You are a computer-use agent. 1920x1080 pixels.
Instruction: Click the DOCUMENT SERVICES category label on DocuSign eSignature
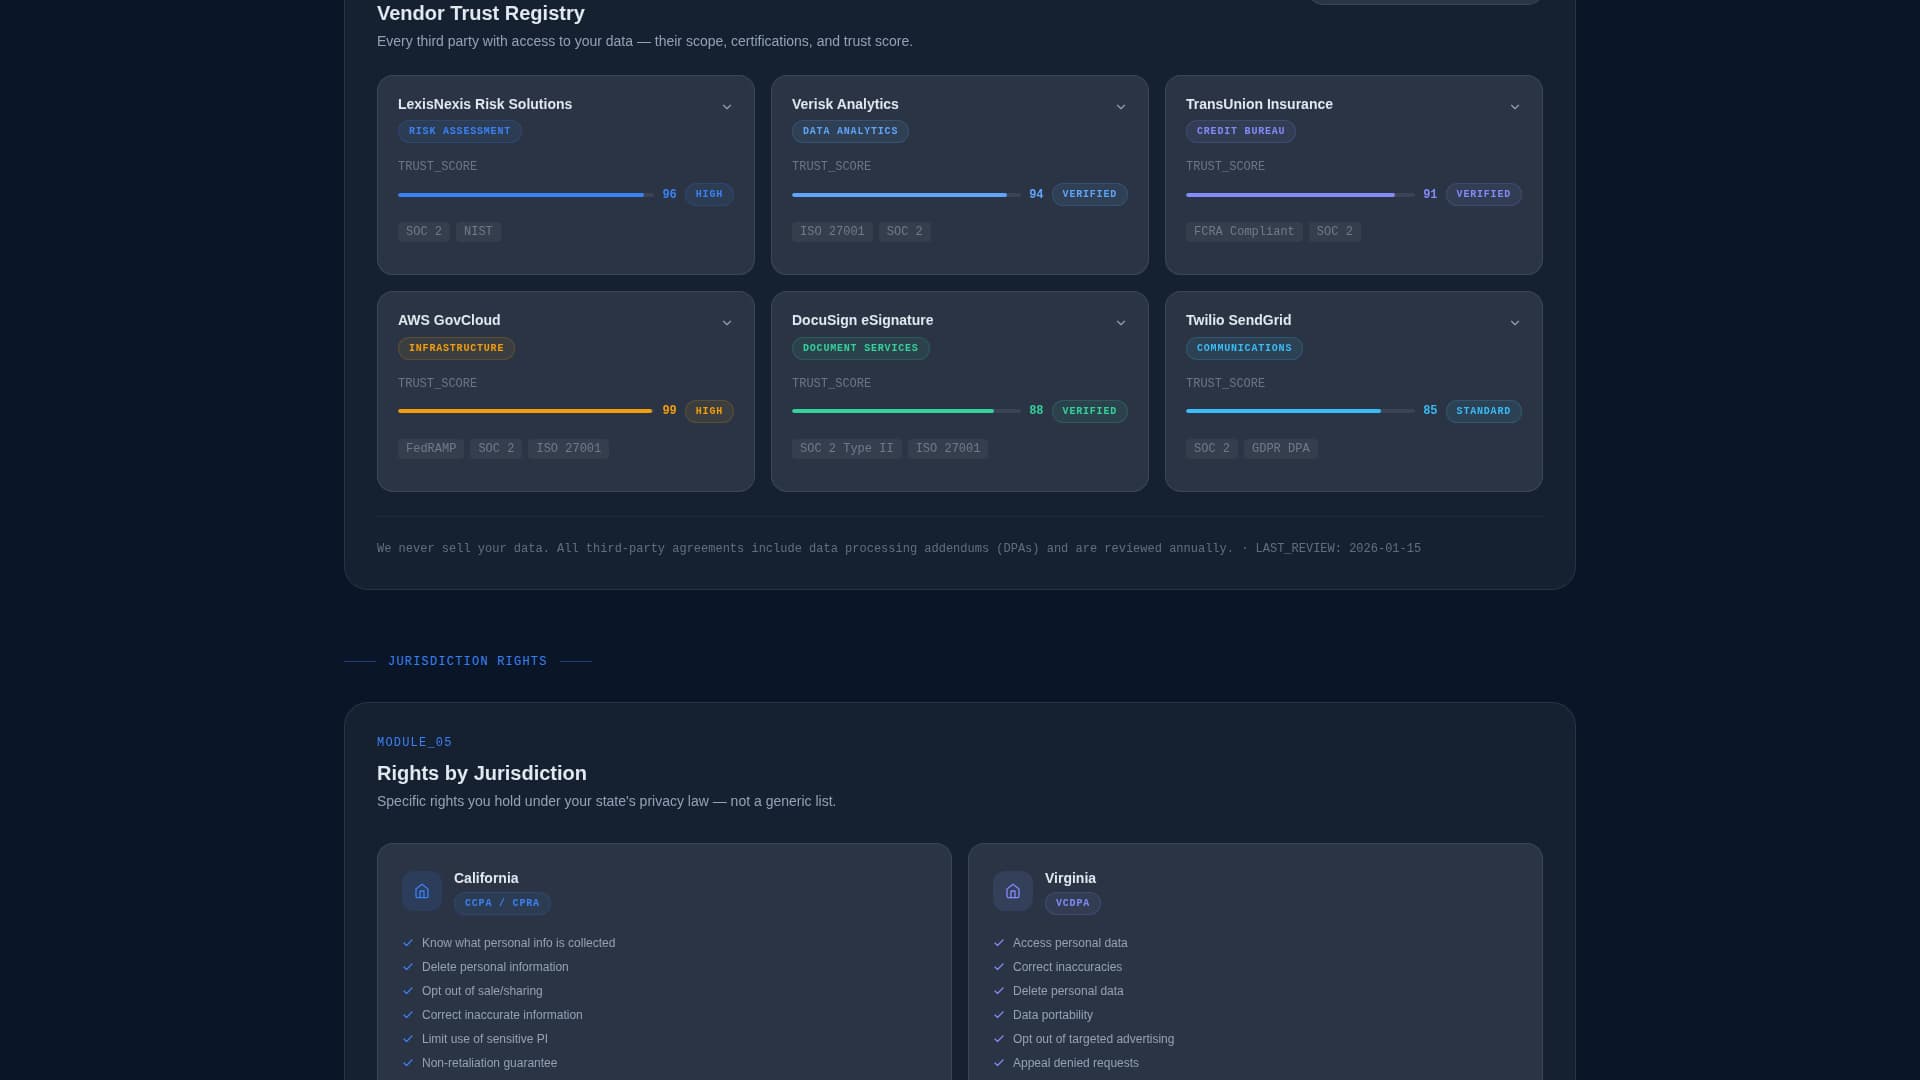tap(860, 348)
